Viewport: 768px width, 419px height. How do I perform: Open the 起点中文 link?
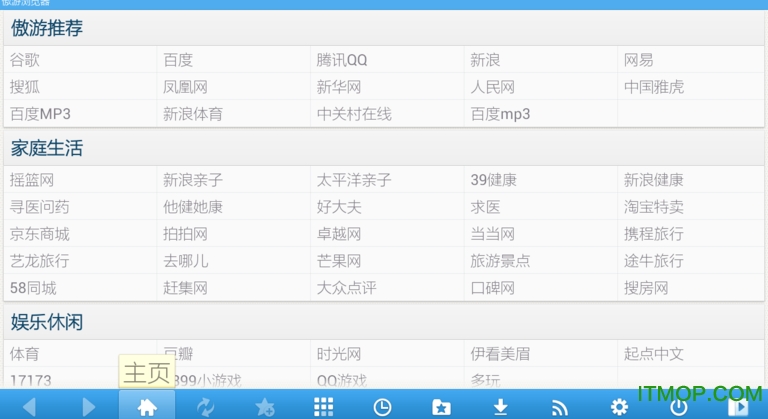pyautogui.click(x=653, y=354)
